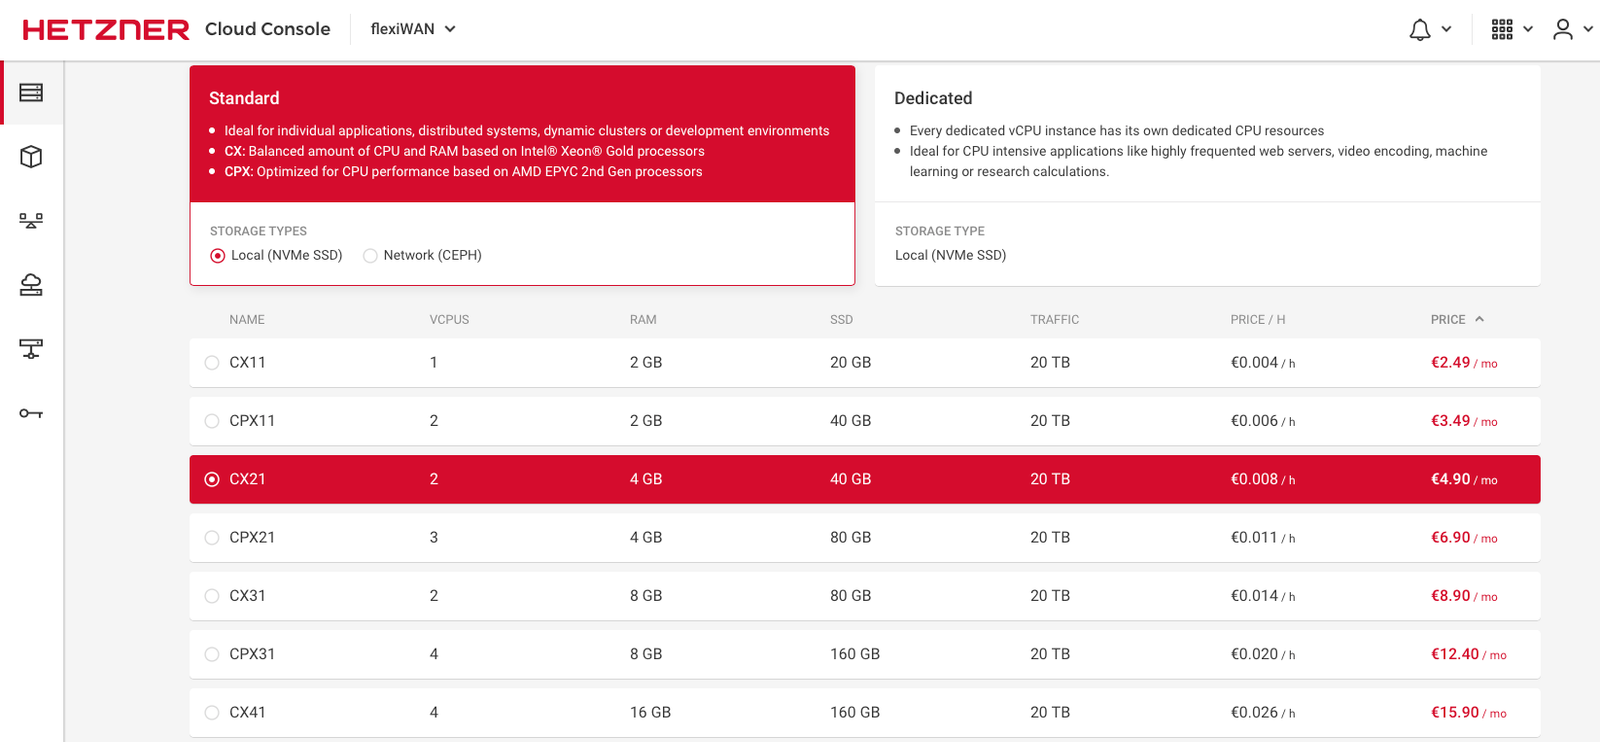Open the apps grid icon

pyautogui.click(x=1501, y=30)
